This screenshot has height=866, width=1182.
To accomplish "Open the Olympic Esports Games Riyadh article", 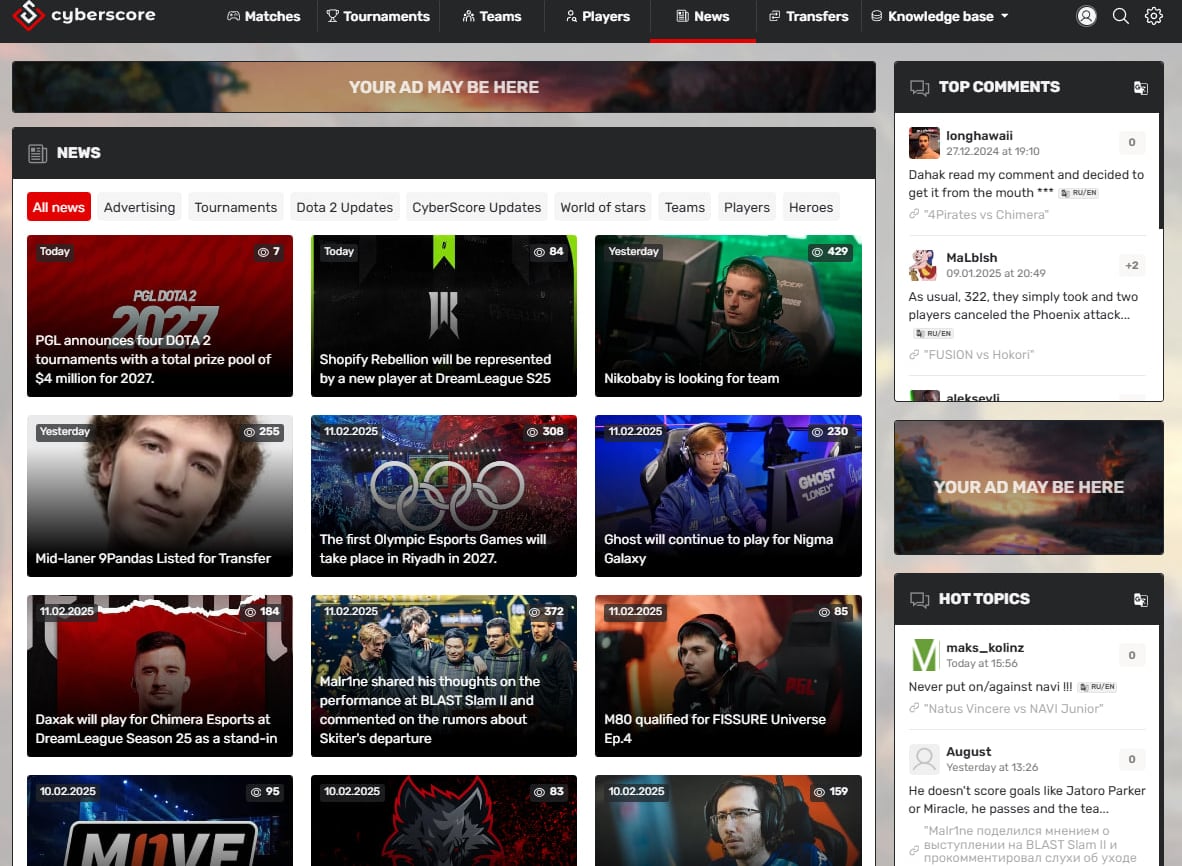I will pyautogui.click(x=444, y=496).
